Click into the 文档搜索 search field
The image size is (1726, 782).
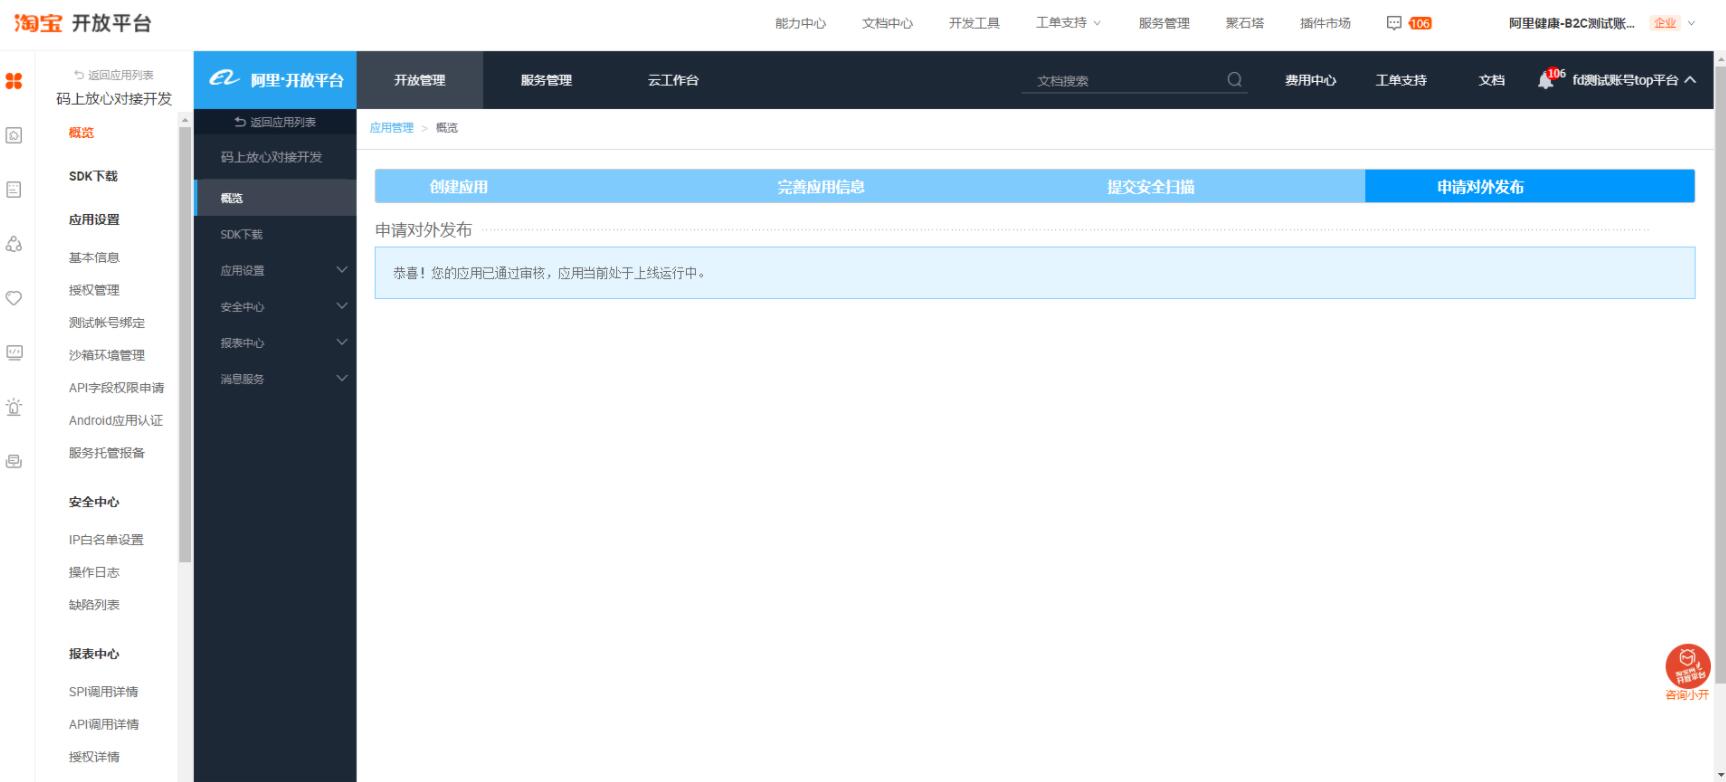tap(1120, 81)
